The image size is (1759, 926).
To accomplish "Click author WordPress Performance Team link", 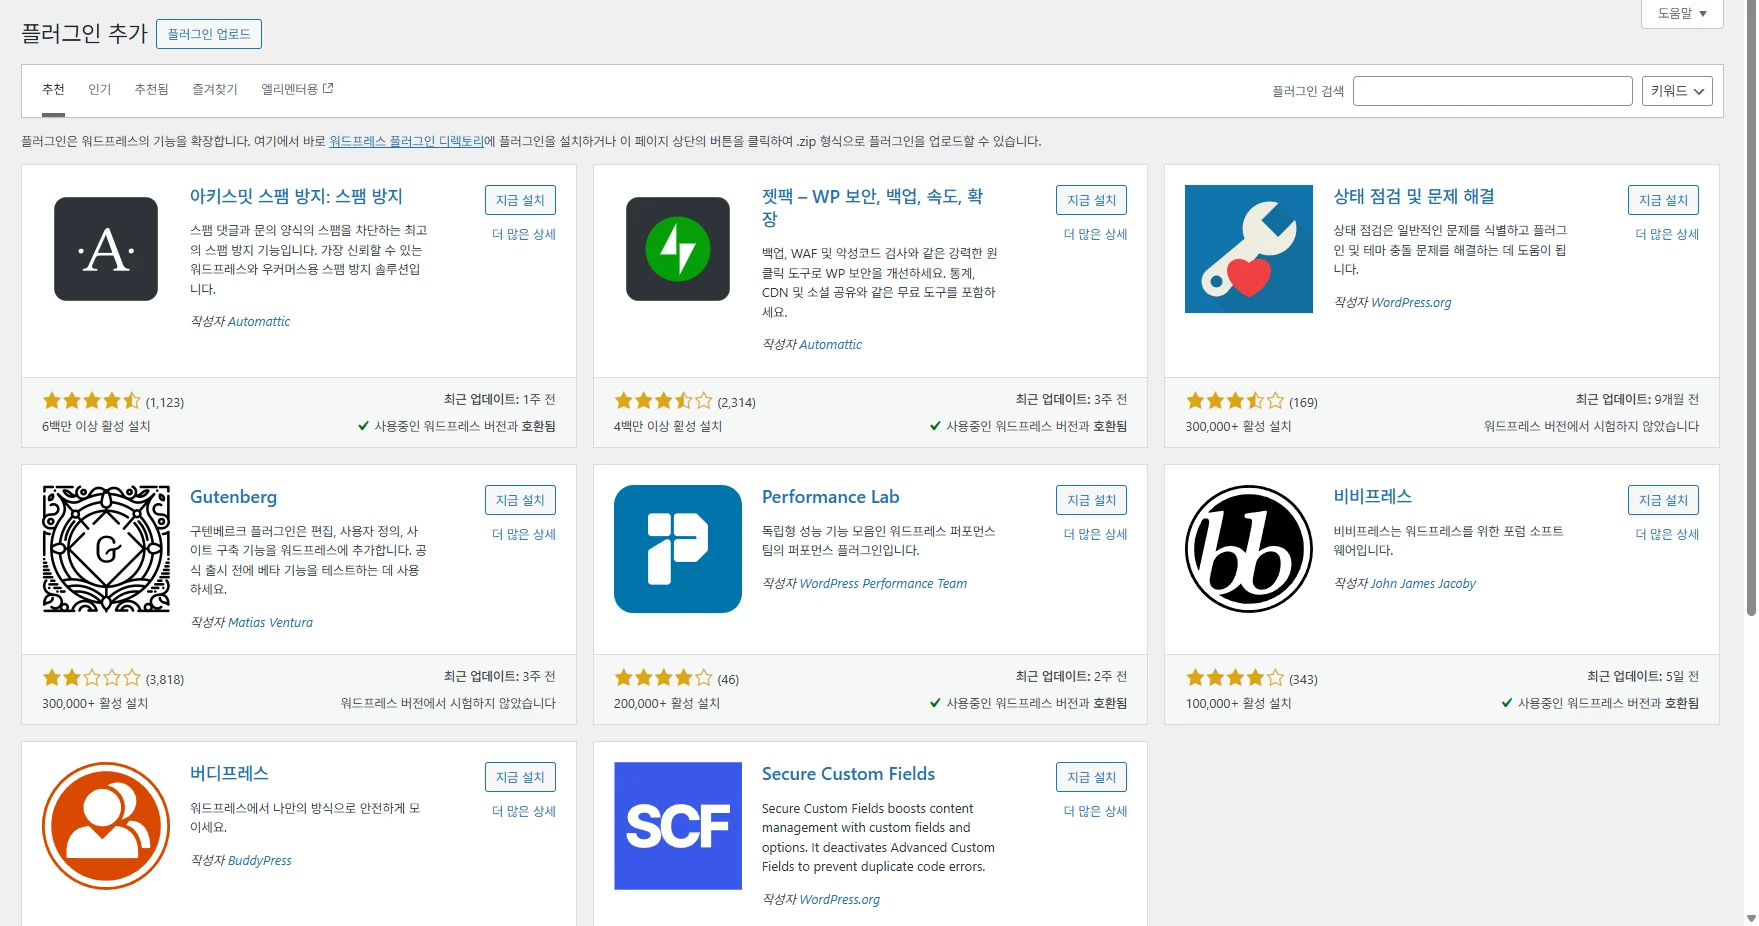I will pos(883,584).
